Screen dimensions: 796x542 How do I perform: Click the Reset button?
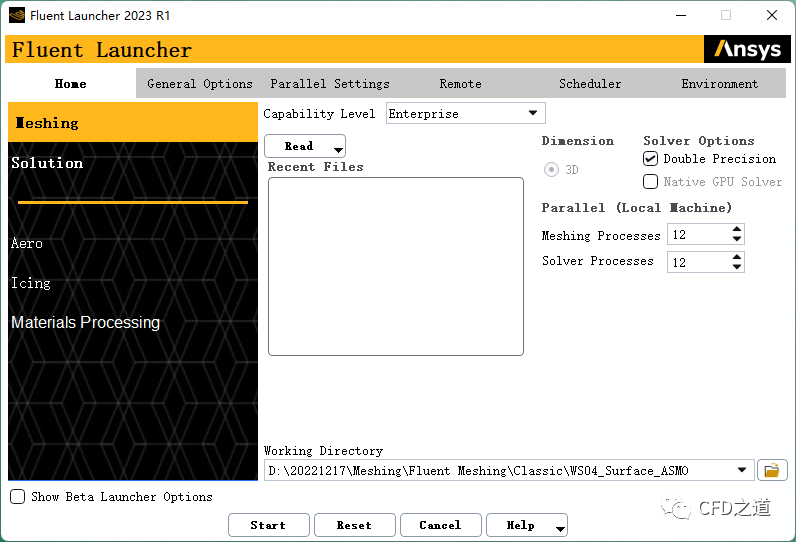pyautogui.click(x=354, y=525)
